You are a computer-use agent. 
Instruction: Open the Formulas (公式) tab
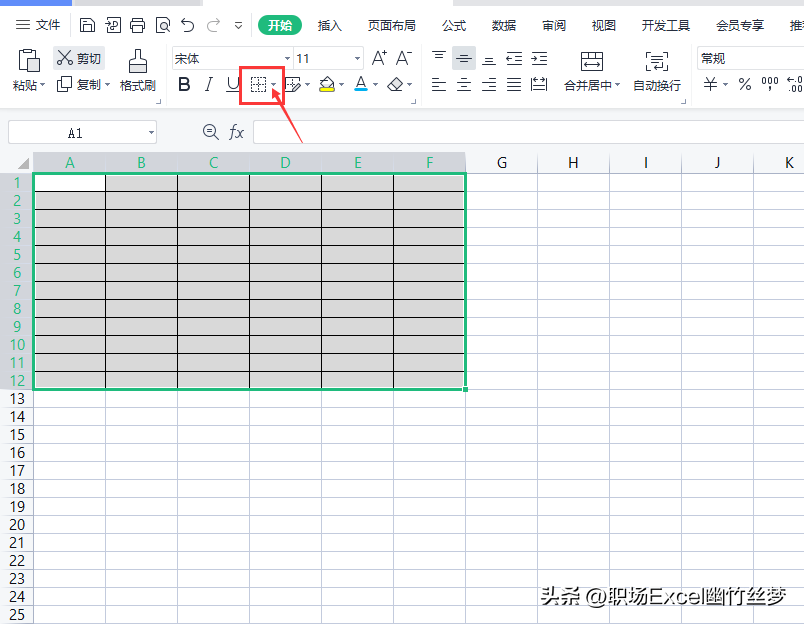point(454,25)
